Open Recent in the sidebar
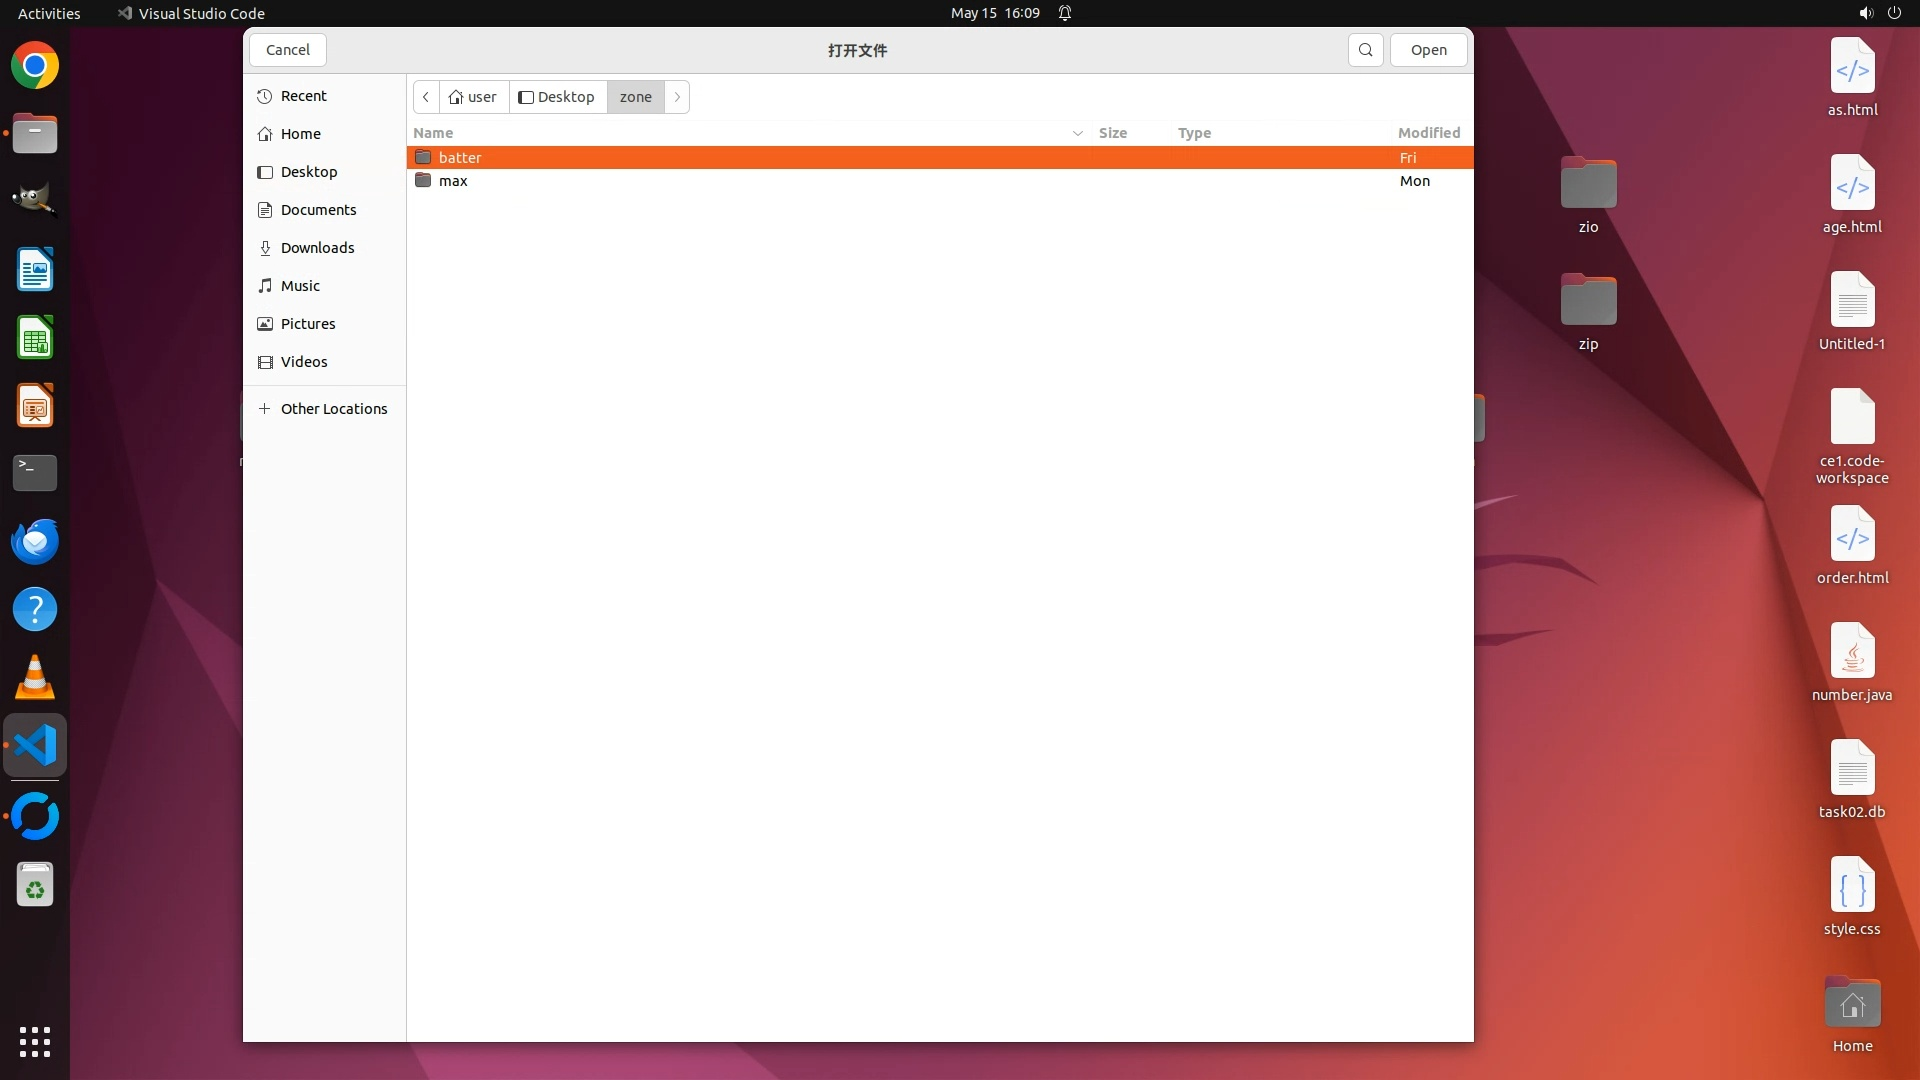1920x1080 pixels. tap(303, 96)
